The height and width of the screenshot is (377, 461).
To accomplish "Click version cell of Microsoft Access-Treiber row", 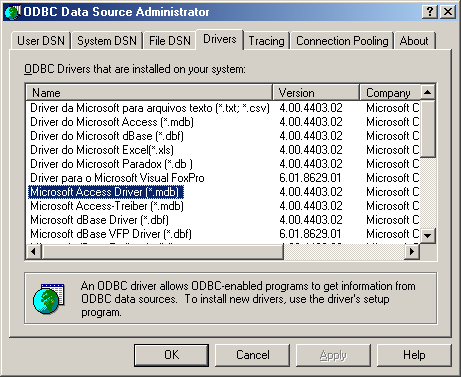I will [x=311, y=206].
